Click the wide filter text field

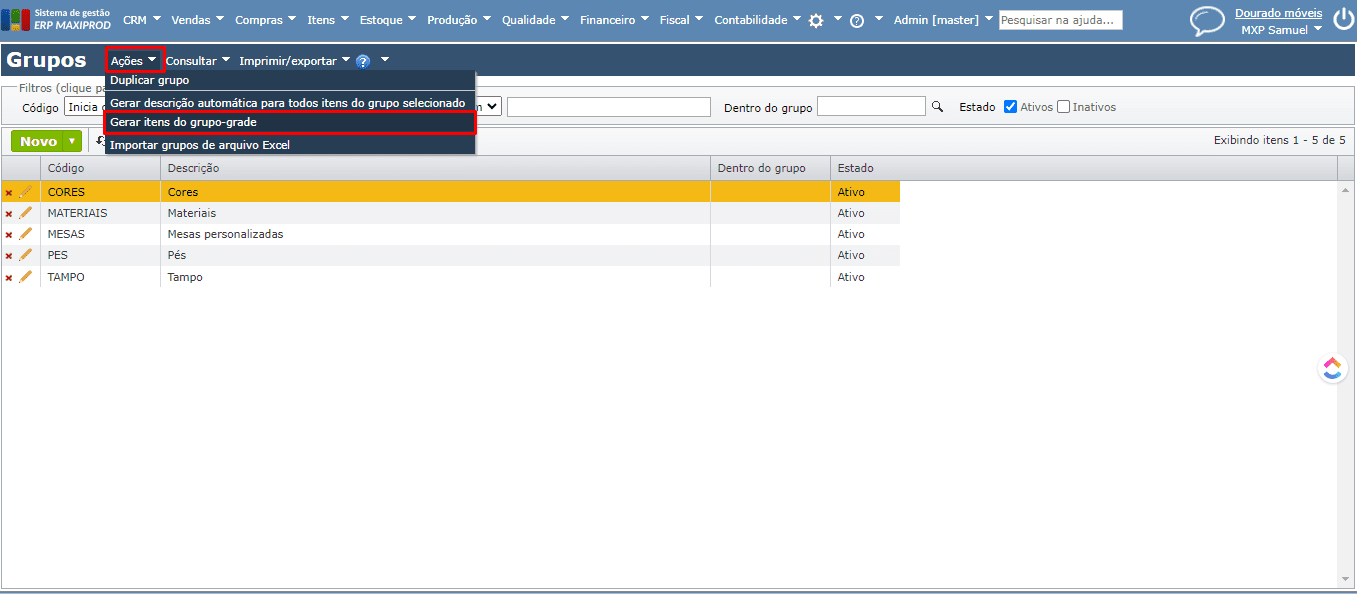[608, 106]
